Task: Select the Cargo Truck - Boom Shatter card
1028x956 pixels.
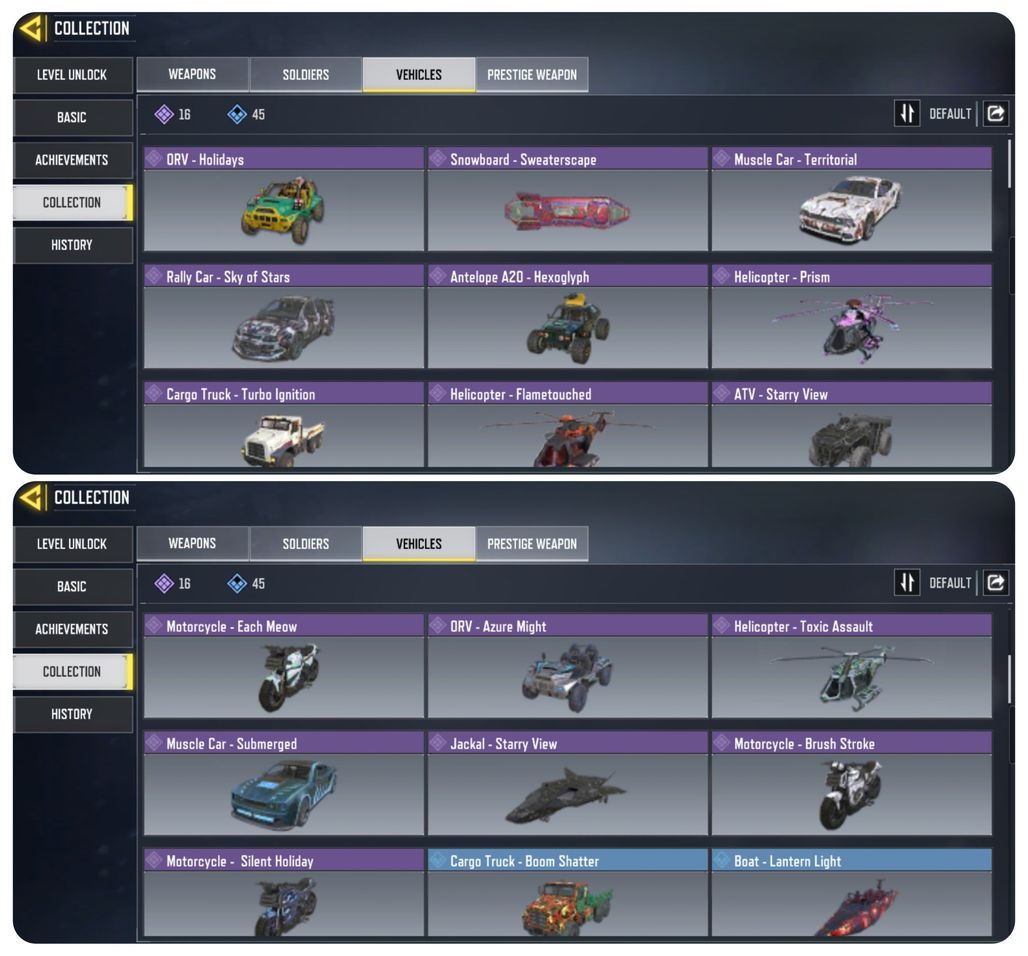Action: coord(568,892)
